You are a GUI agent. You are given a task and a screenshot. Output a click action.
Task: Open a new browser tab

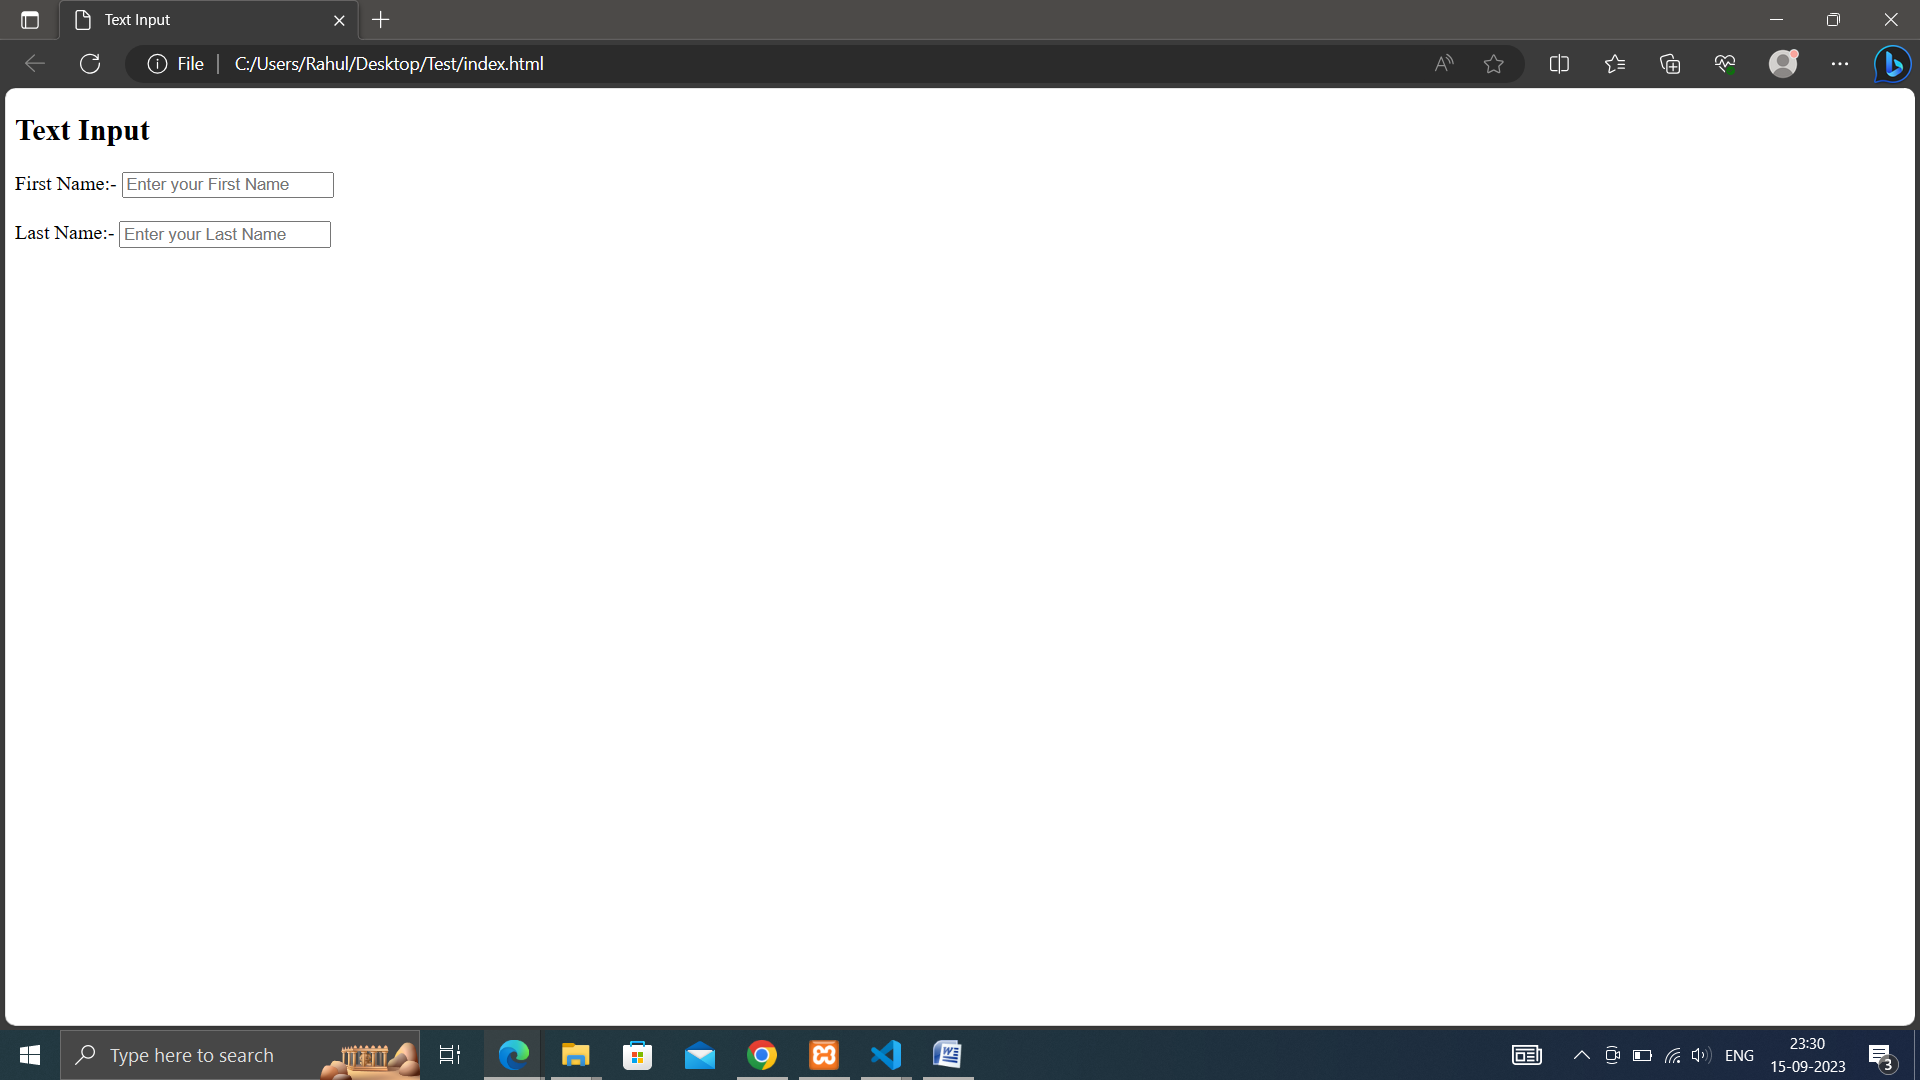381,20
